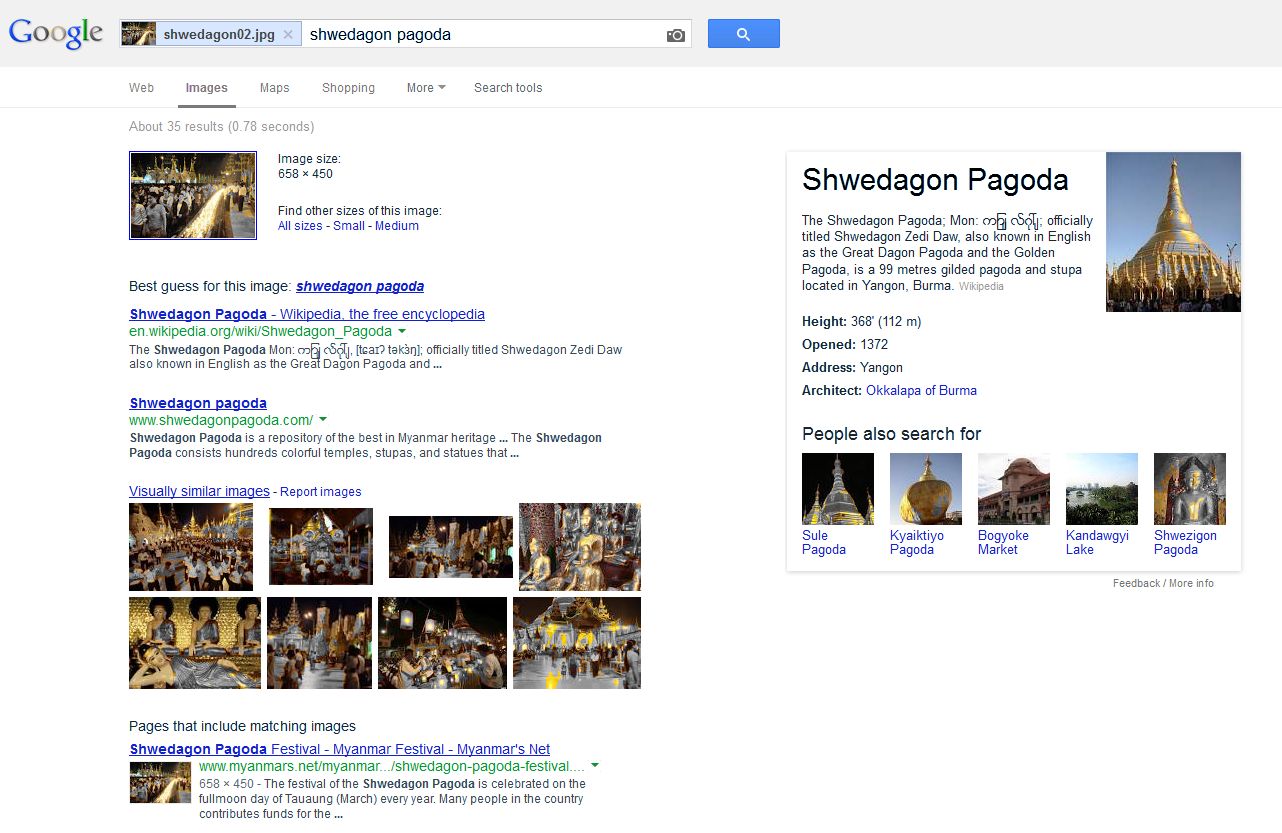Select the Sule Pagoda thumbnail
The height and width of the screenshot is (833, 1282).
tap(838, 489)
